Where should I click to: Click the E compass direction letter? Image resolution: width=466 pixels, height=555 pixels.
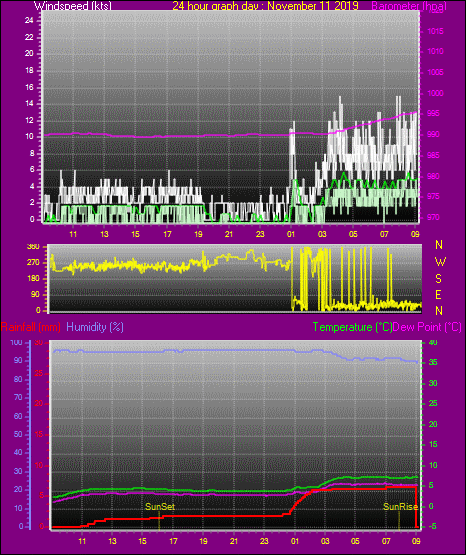[438, 294]
